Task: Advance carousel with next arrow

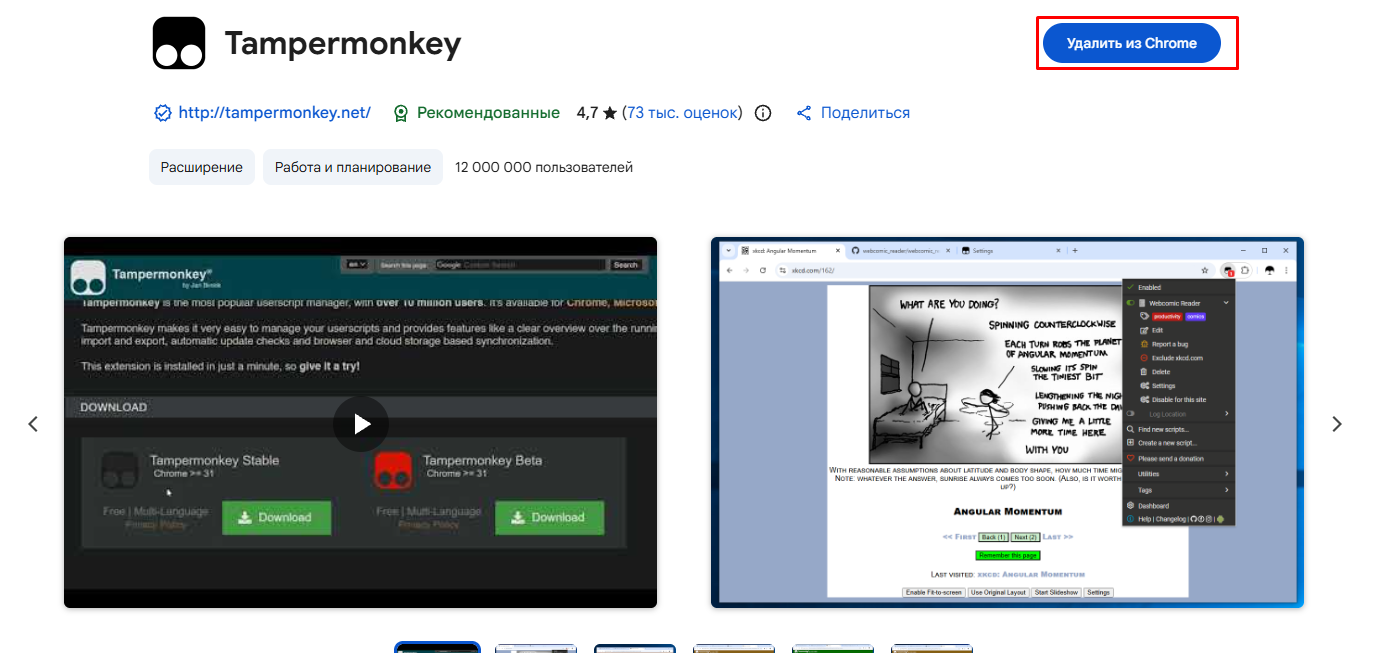Action: 1337,424
